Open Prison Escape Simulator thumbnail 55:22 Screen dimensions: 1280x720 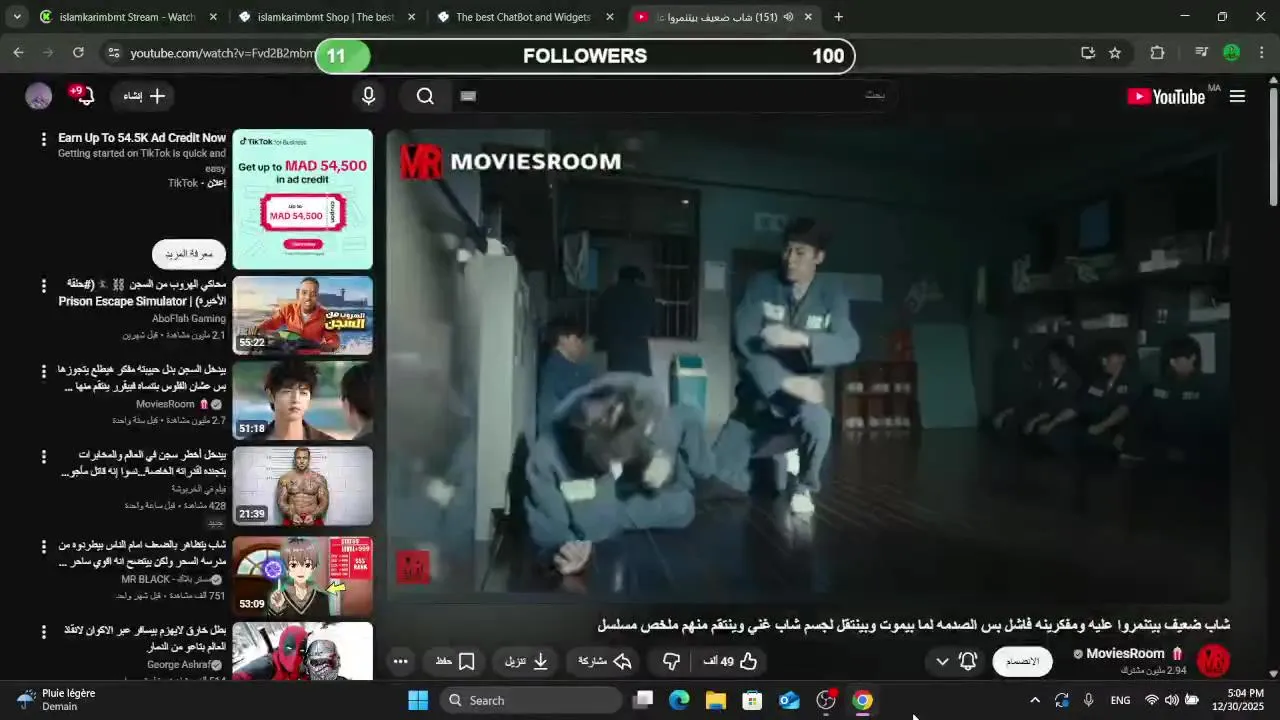click(303, 315)
